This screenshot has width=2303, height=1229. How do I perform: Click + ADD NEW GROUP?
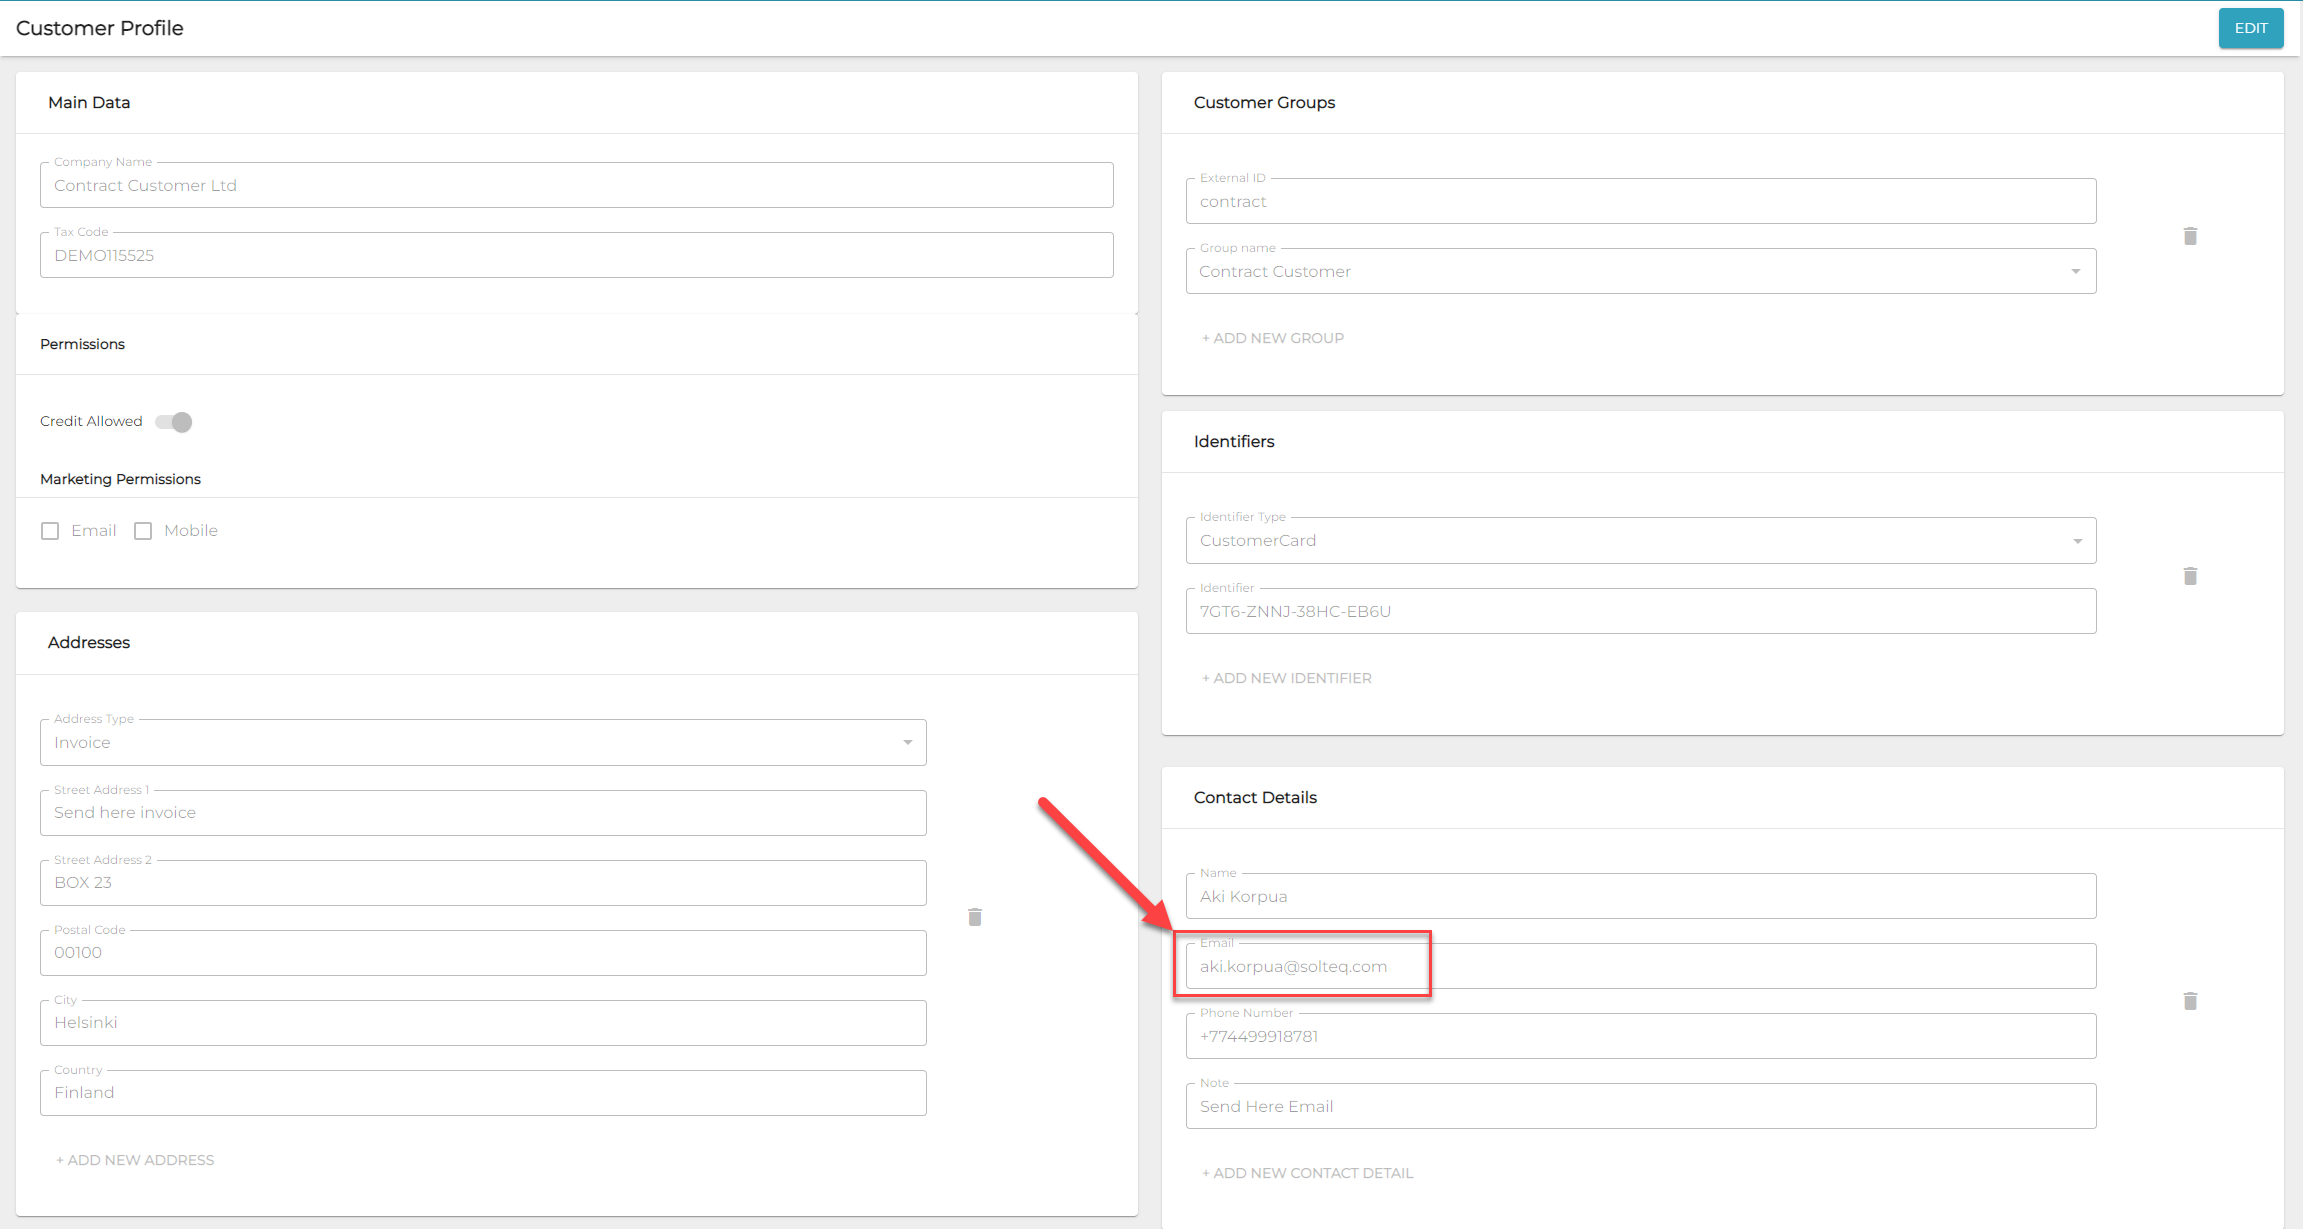[1272, 338]
